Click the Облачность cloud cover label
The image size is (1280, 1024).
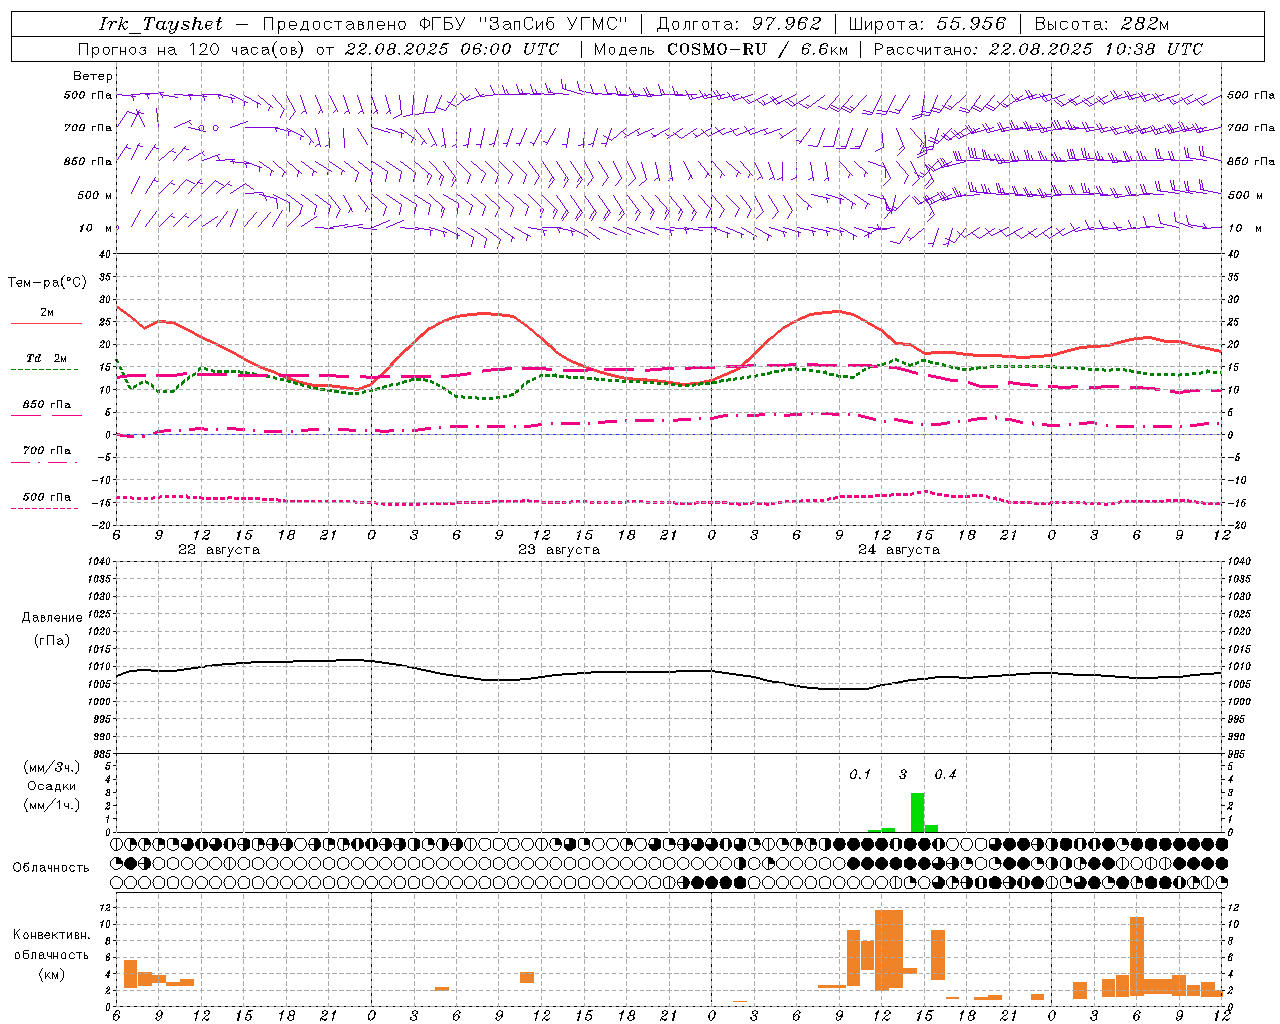coord(51,868)
